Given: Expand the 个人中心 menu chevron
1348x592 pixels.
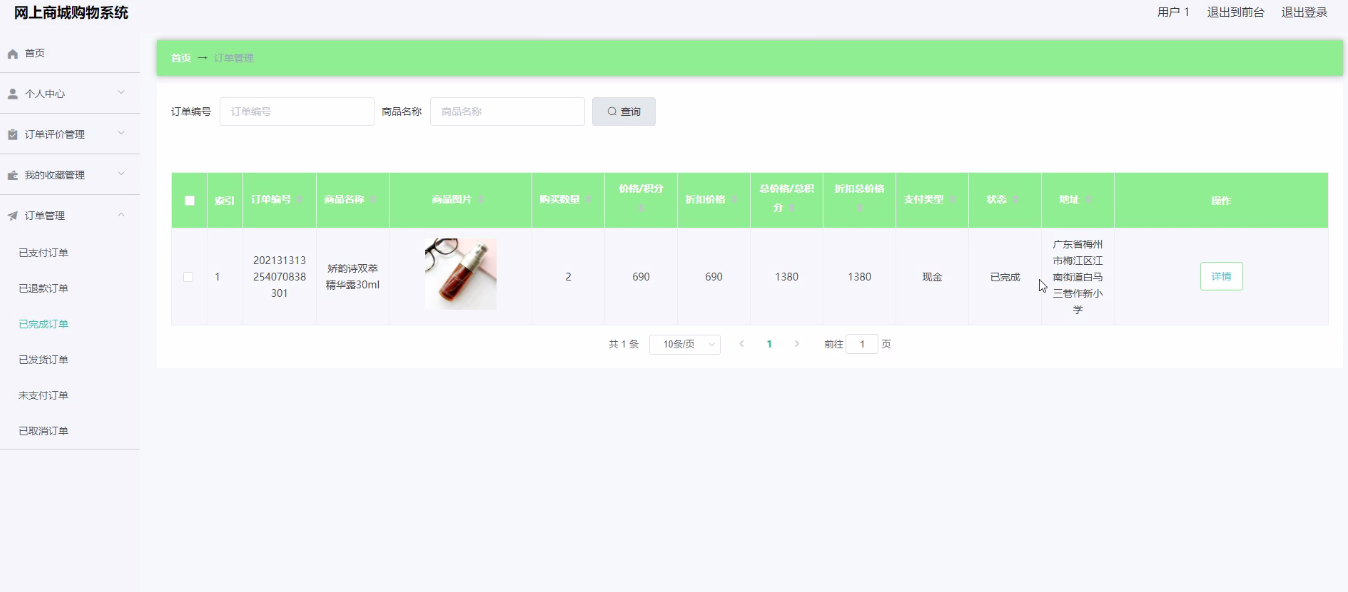Looking at the screenshot, I should (121, 93).
